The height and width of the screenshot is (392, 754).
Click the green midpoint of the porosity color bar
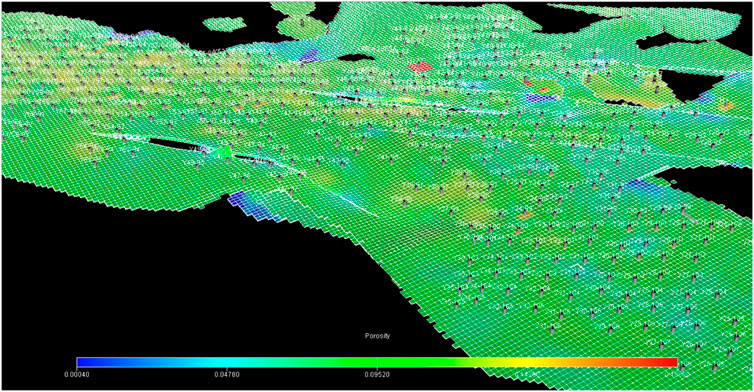tap(377, 362)
